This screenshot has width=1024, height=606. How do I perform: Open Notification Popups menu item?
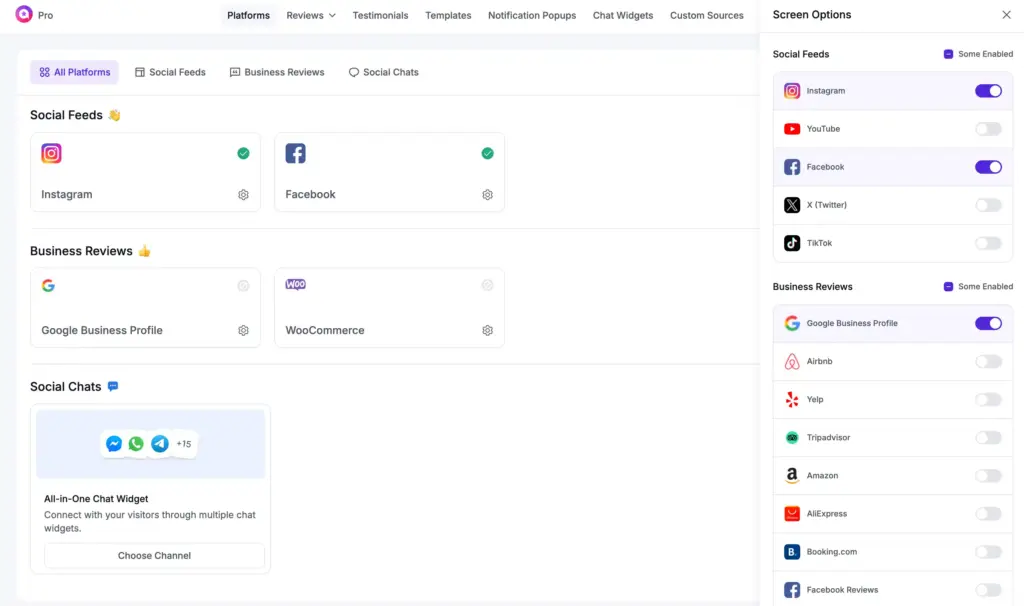(532, 15)
